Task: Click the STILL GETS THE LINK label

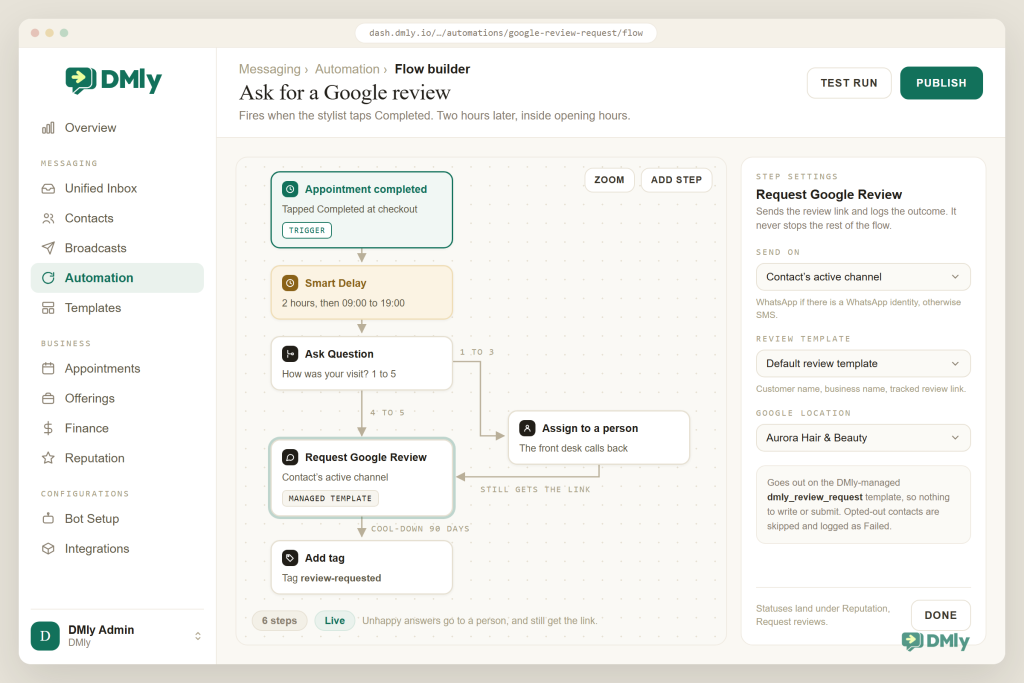Action: coord(535,489)
